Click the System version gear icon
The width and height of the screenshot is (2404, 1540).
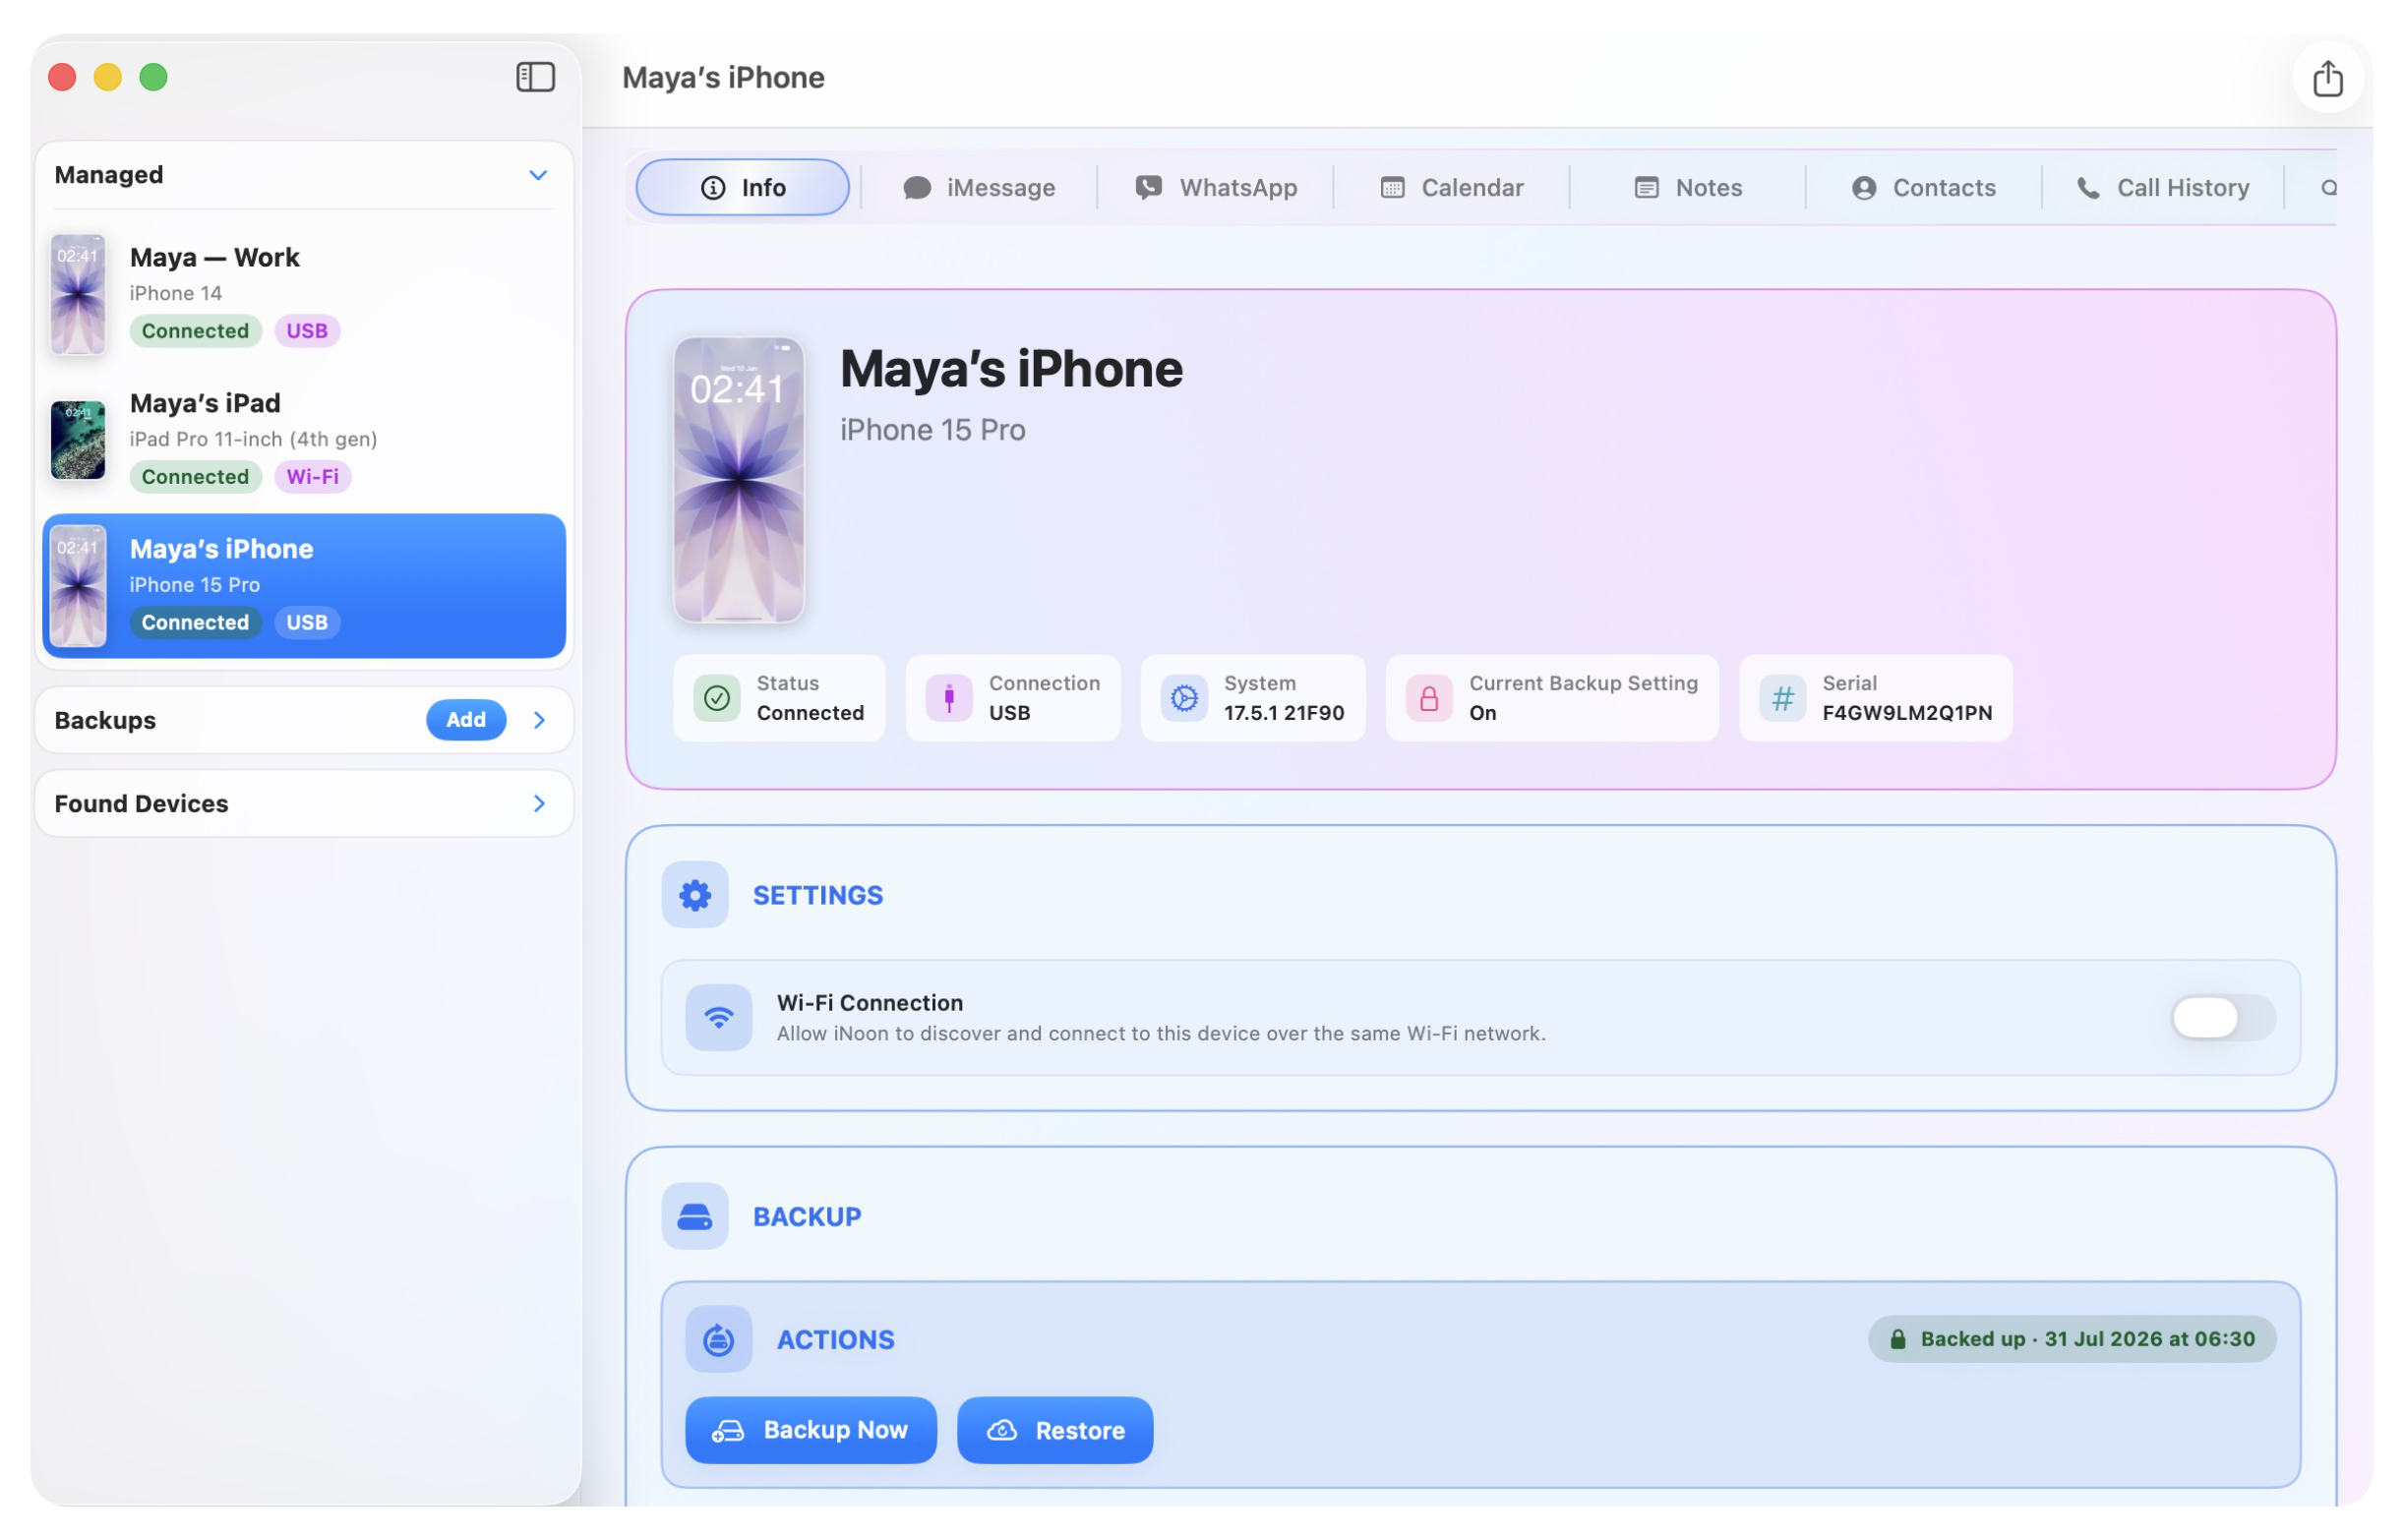1183,698
